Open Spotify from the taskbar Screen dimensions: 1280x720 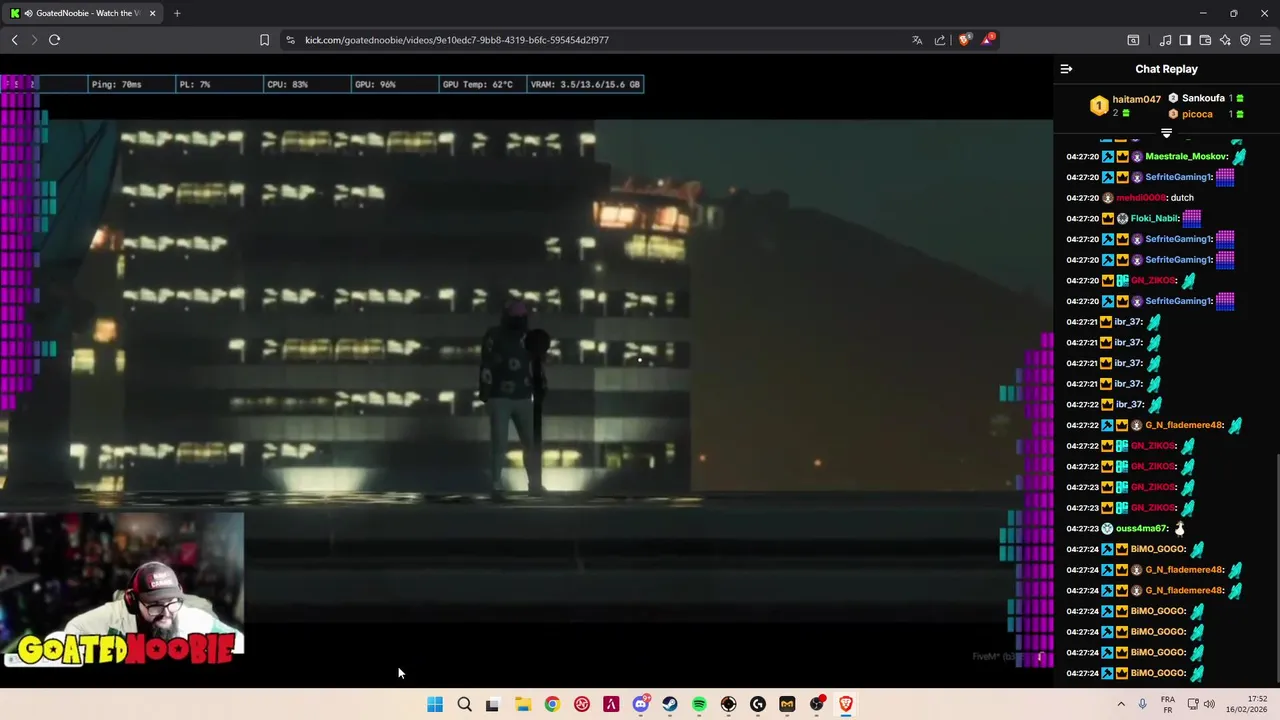[x=699, y=704]
